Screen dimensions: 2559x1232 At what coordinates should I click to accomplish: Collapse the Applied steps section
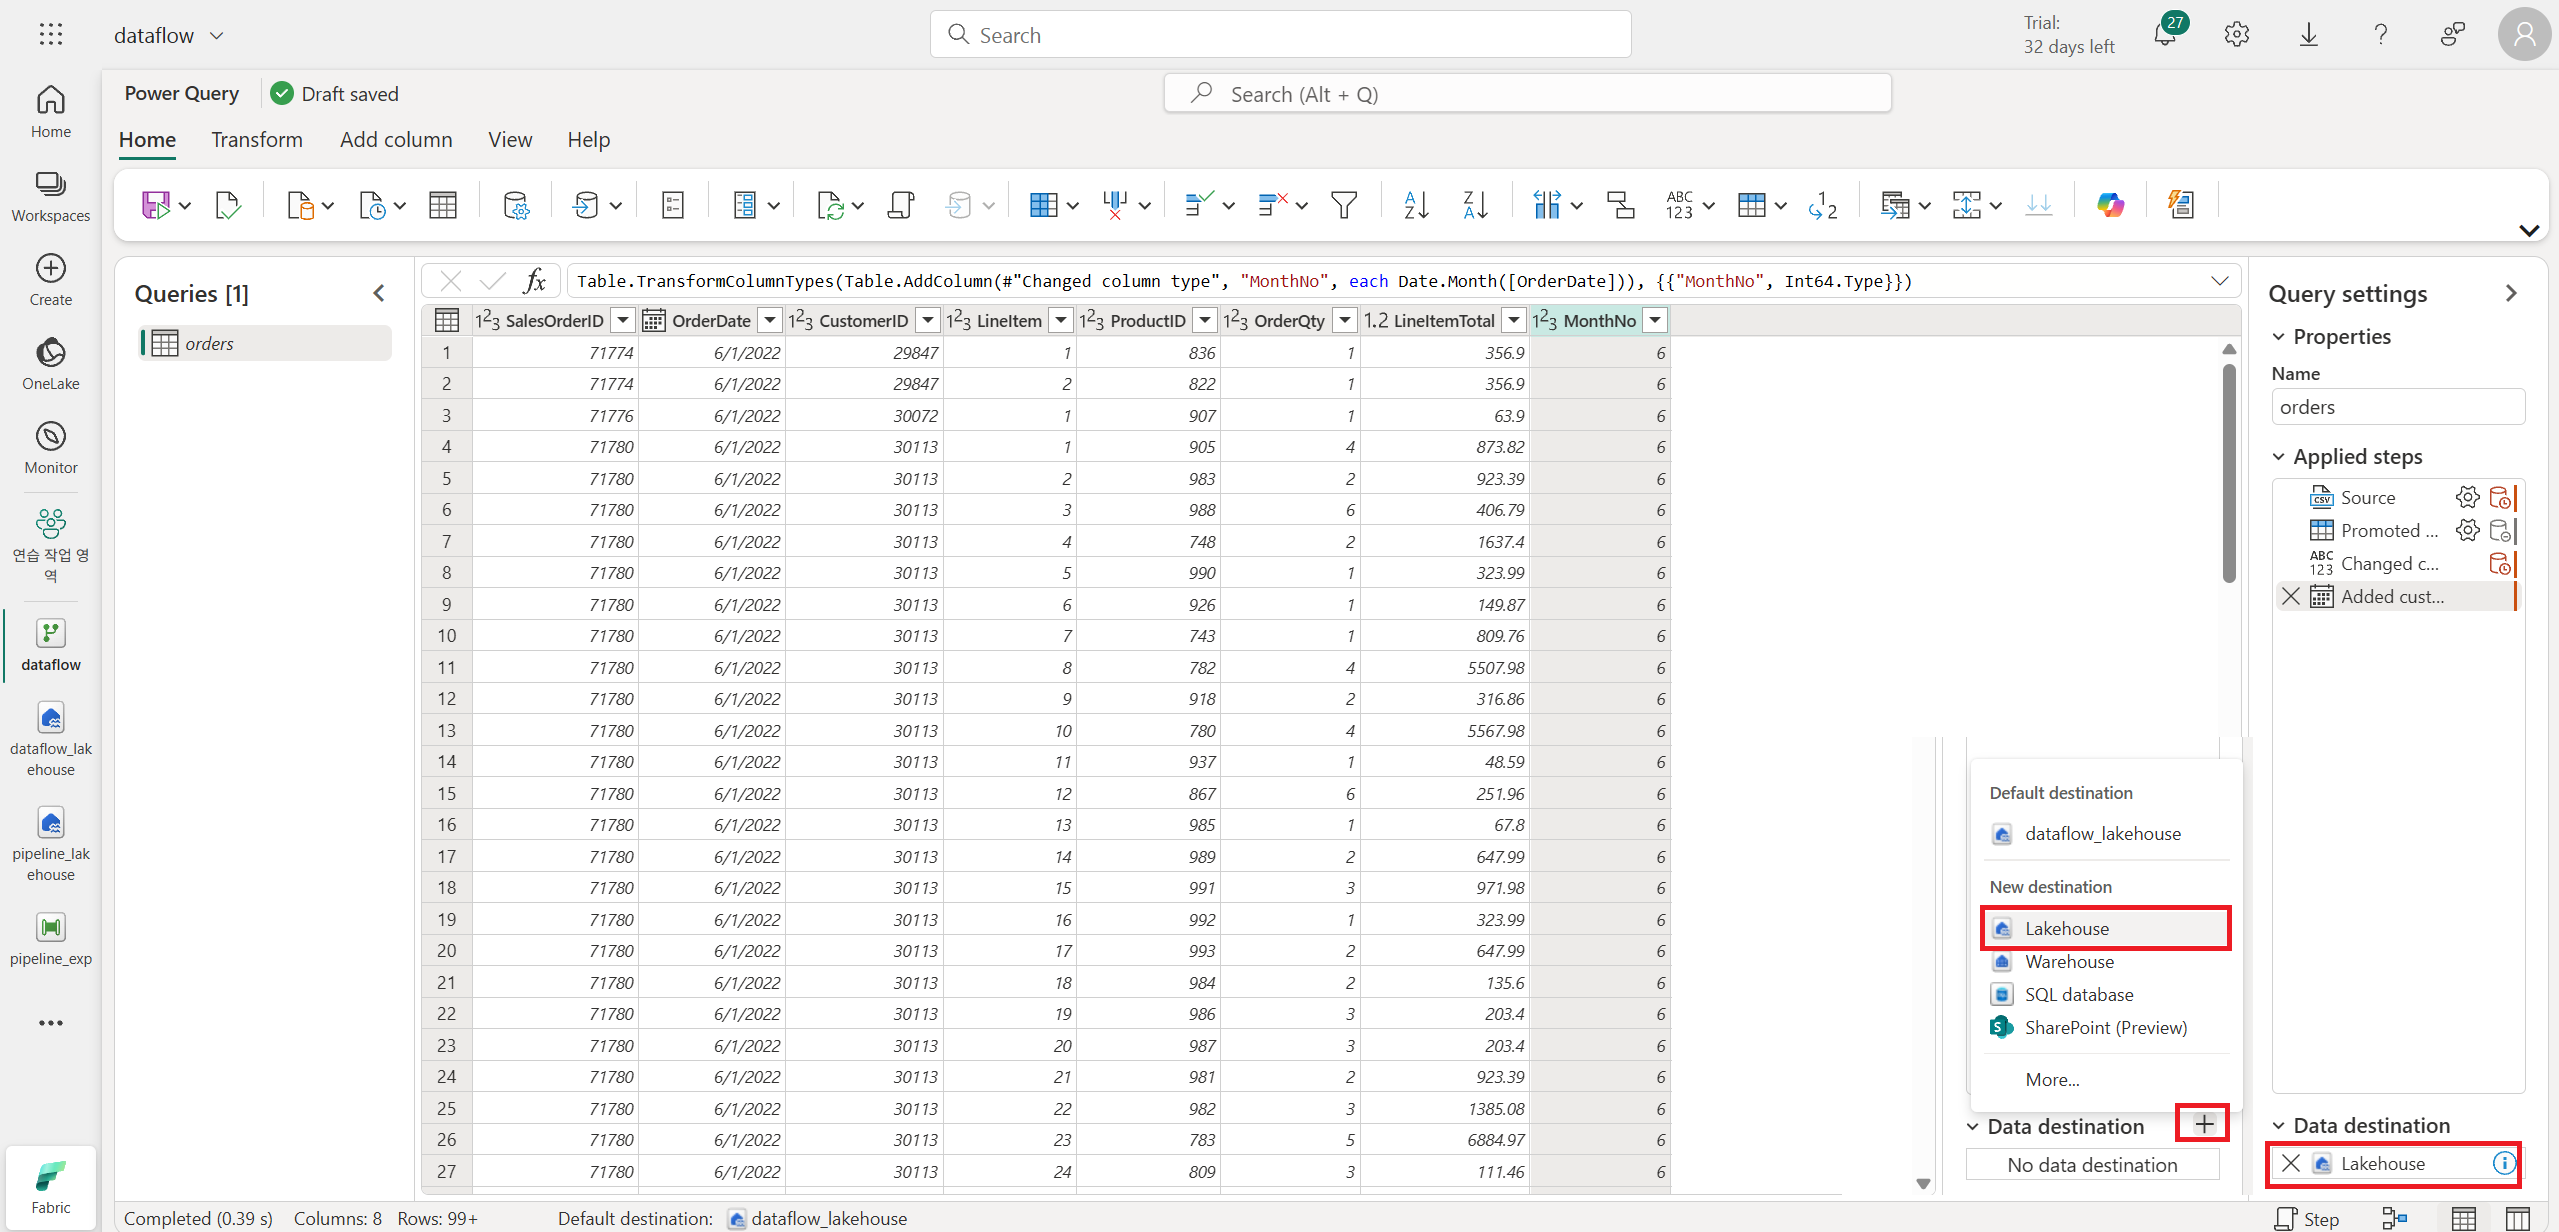pyautogui.click(x=2279, y=457)
